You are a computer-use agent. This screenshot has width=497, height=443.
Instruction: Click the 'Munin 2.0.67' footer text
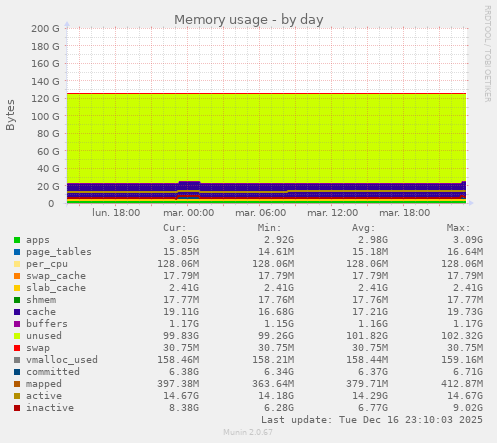coord(248,432)
